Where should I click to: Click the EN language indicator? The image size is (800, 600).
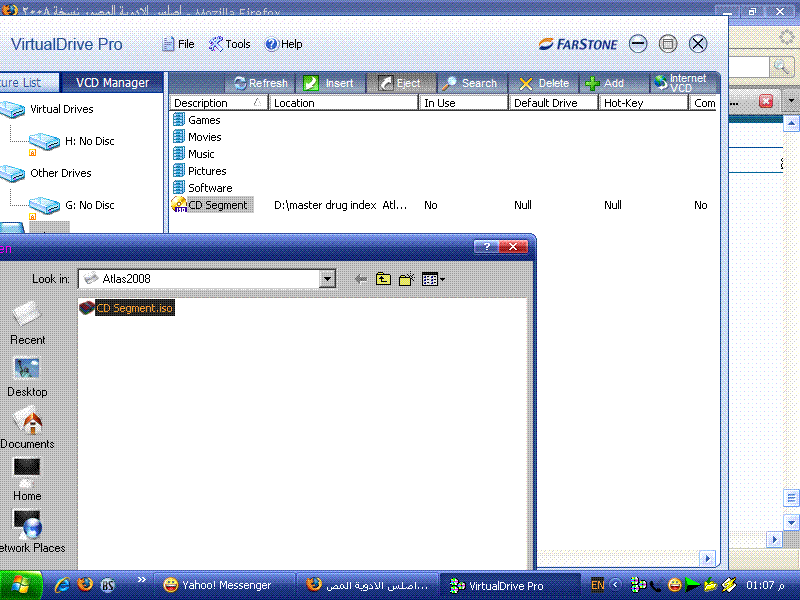(597, 585)
